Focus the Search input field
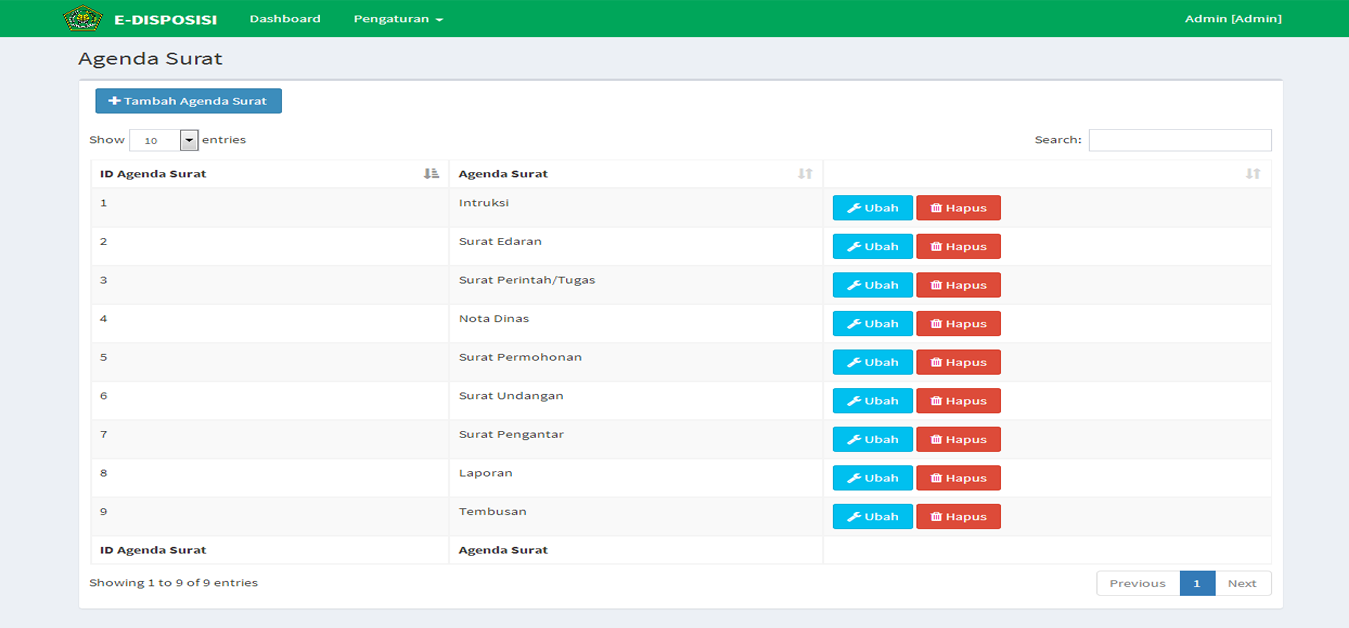Viewport: 1349px width, 628px height. tap(1180, 140)
